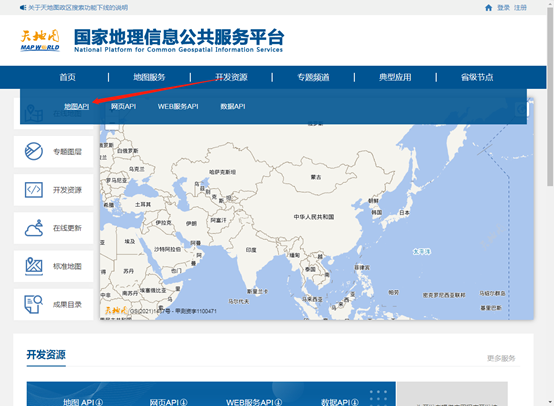554x406 pixels.
Task: Open the 天地图 MapWorld logo
Action: tap(40, 41)
